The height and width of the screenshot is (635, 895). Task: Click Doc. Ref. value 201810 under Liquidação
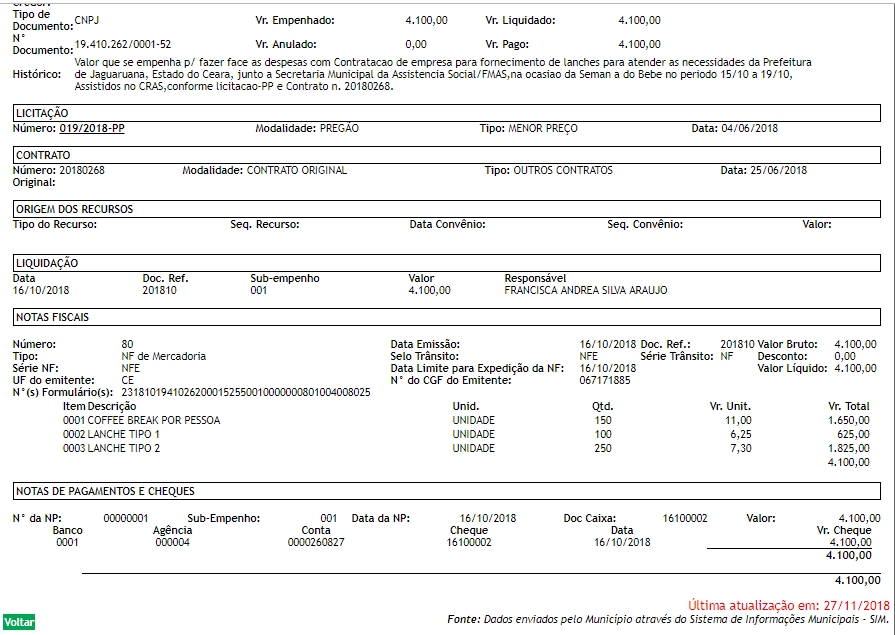point(159,290)
